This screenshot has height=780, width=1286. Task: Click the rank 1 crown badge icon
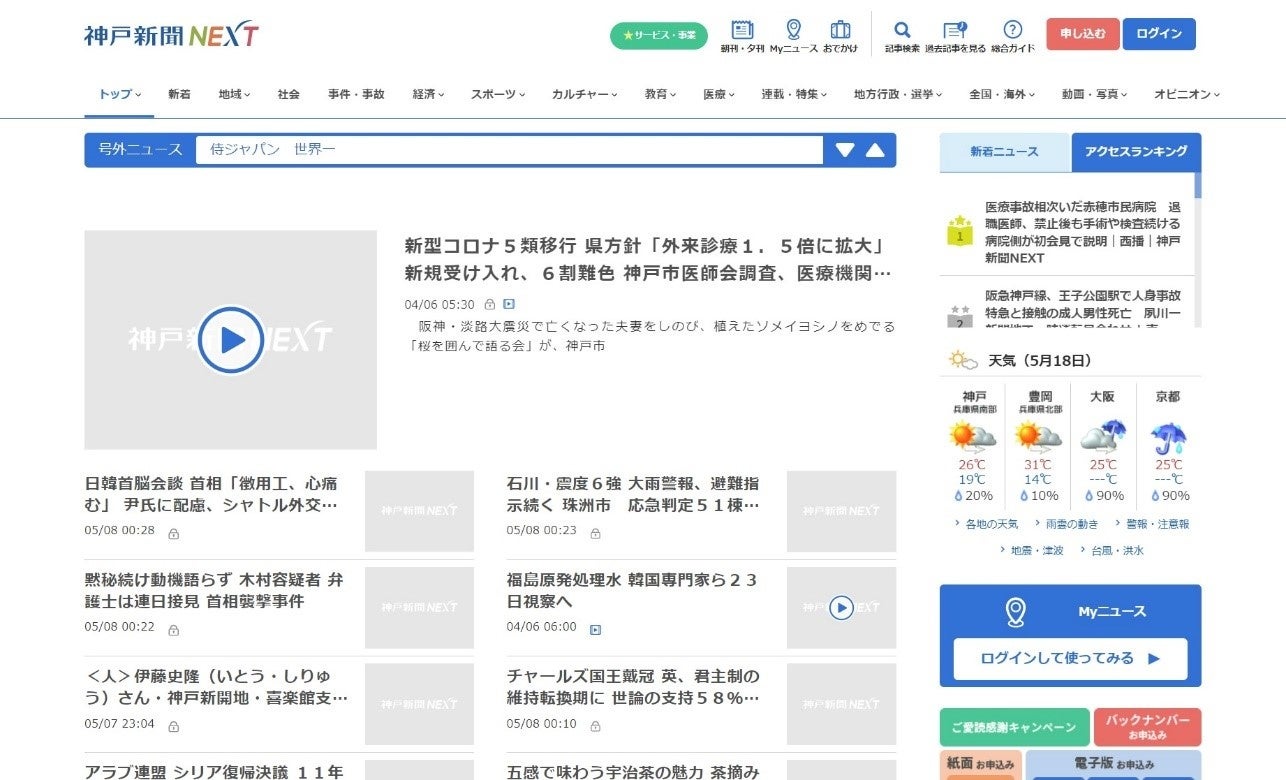click(960, 230)
